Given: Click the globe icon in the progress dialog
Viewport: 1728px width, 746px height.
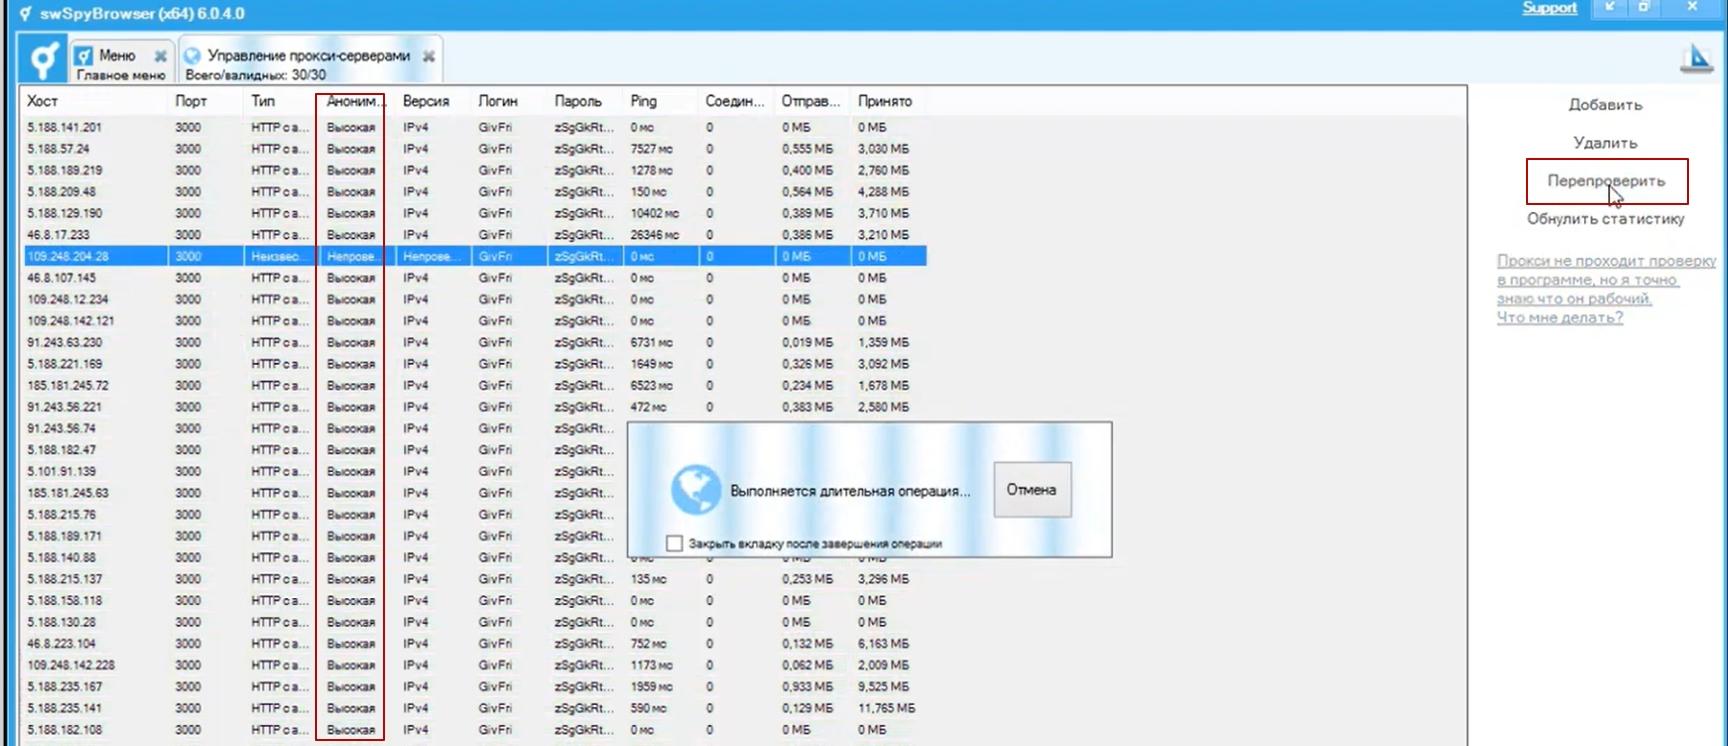Looking at the screenshot, I should (696, 490).
